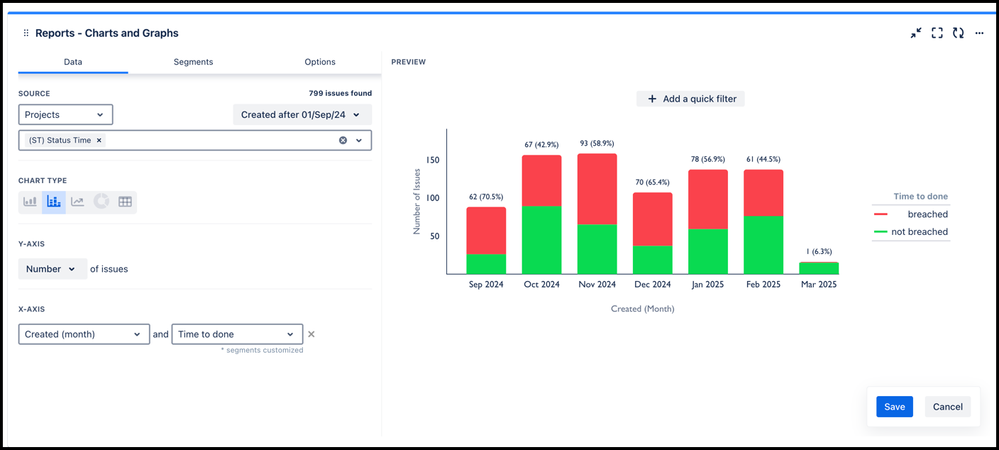Viewport: 999px width, 450px height.
Task: Open the Created (month) X-axis dropdown
Action: [x=84, y=334]
